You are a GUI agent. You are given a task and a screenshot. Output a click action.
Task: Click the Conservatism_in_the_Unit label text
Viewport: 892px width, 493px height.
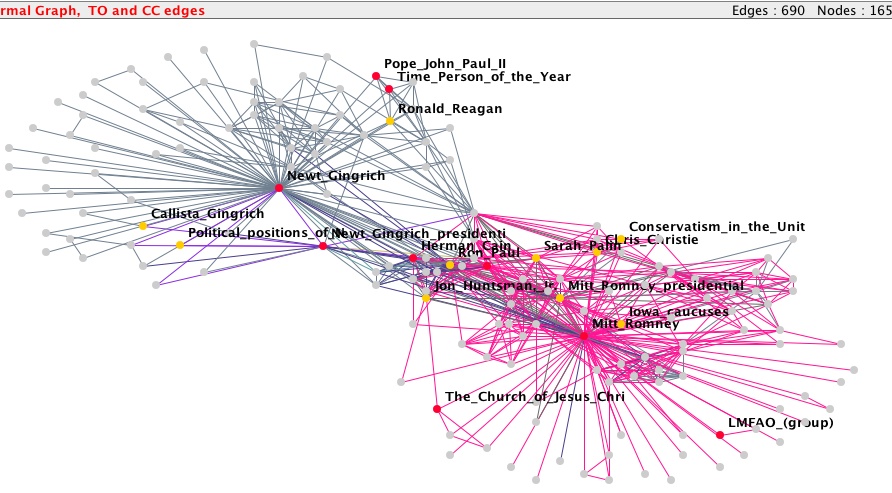pos(717,226)
